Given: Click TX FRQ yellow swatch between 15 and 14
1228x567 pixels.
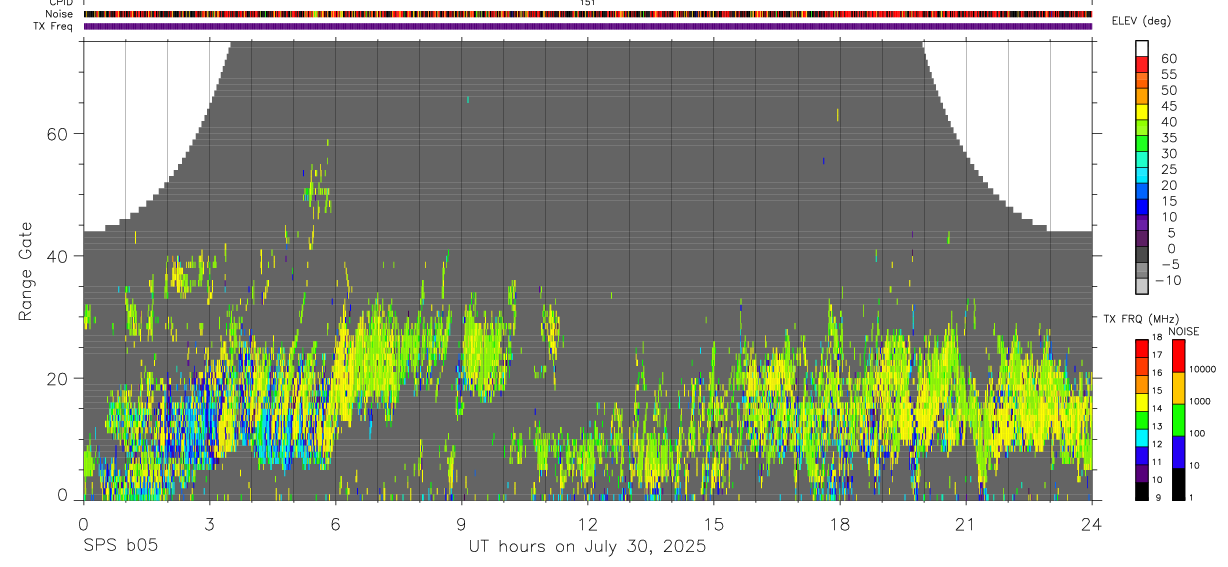Looking at the screenshot, I should 1142,402.
